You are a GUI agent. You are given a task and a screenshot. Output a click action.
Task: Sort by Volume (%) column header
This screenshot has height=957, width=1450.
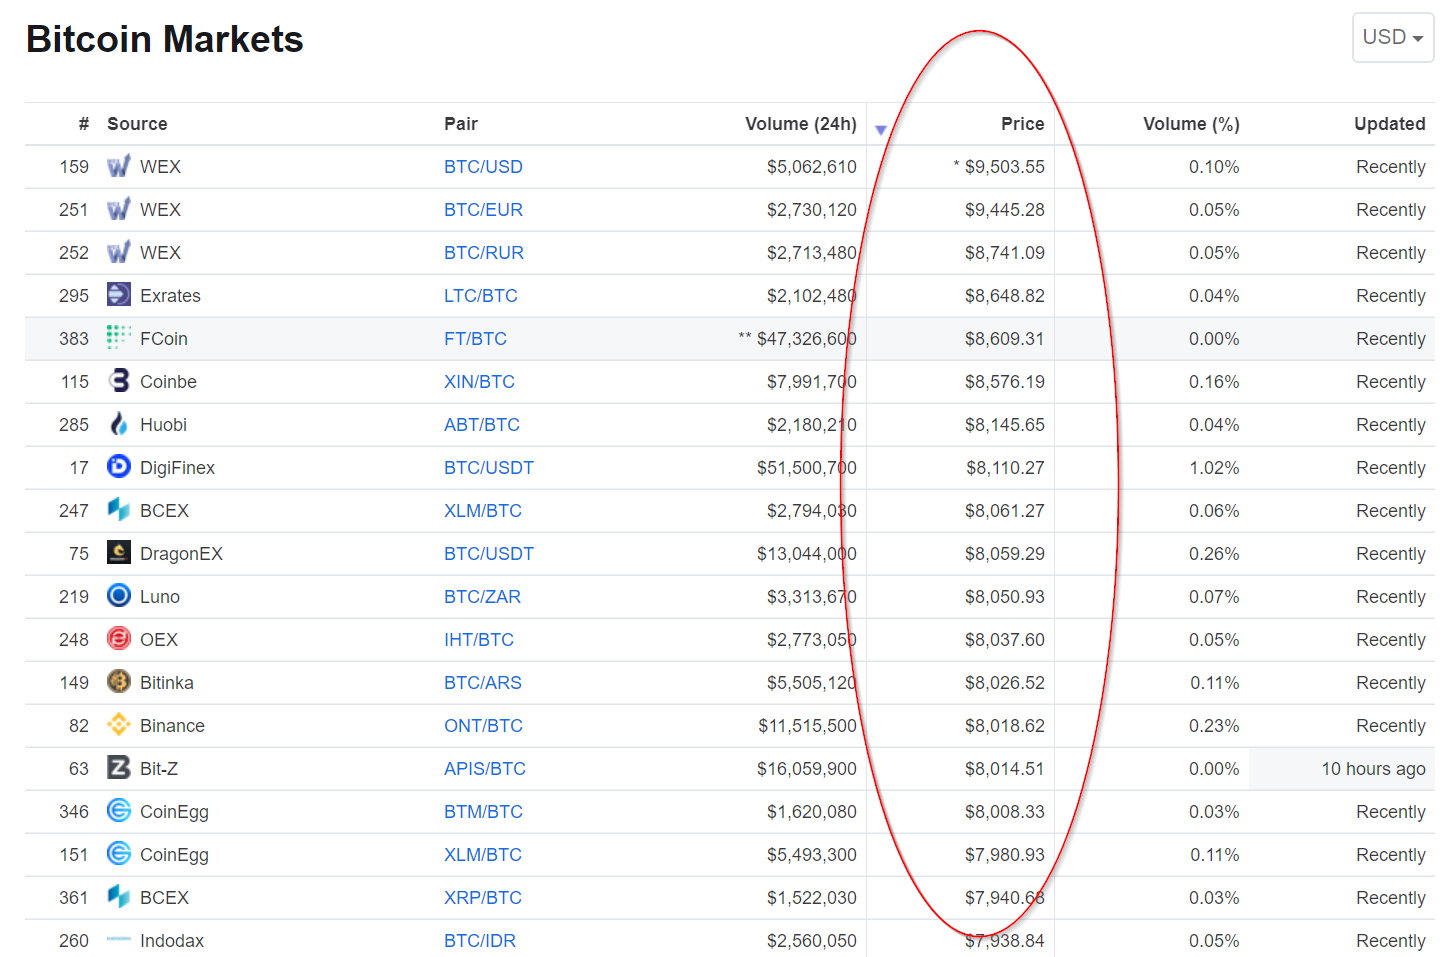point(1190,124)
